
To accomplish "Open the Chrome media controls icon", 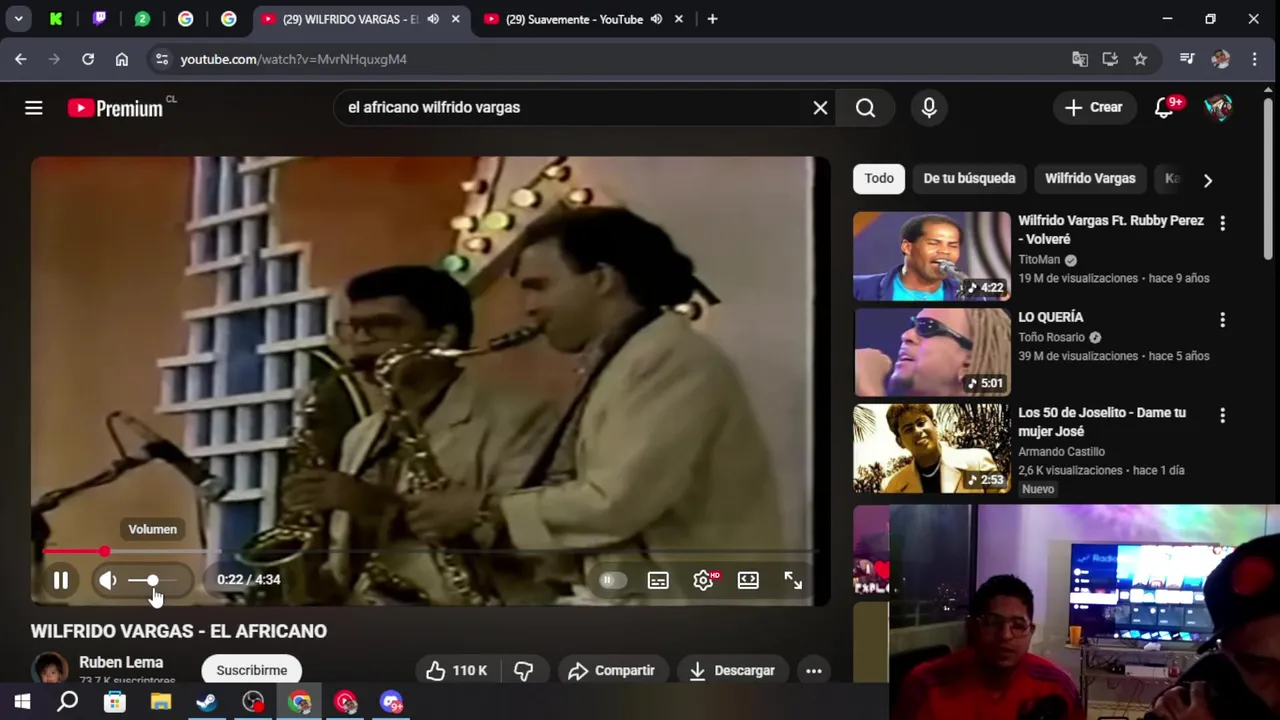I will pos(1187,59).
